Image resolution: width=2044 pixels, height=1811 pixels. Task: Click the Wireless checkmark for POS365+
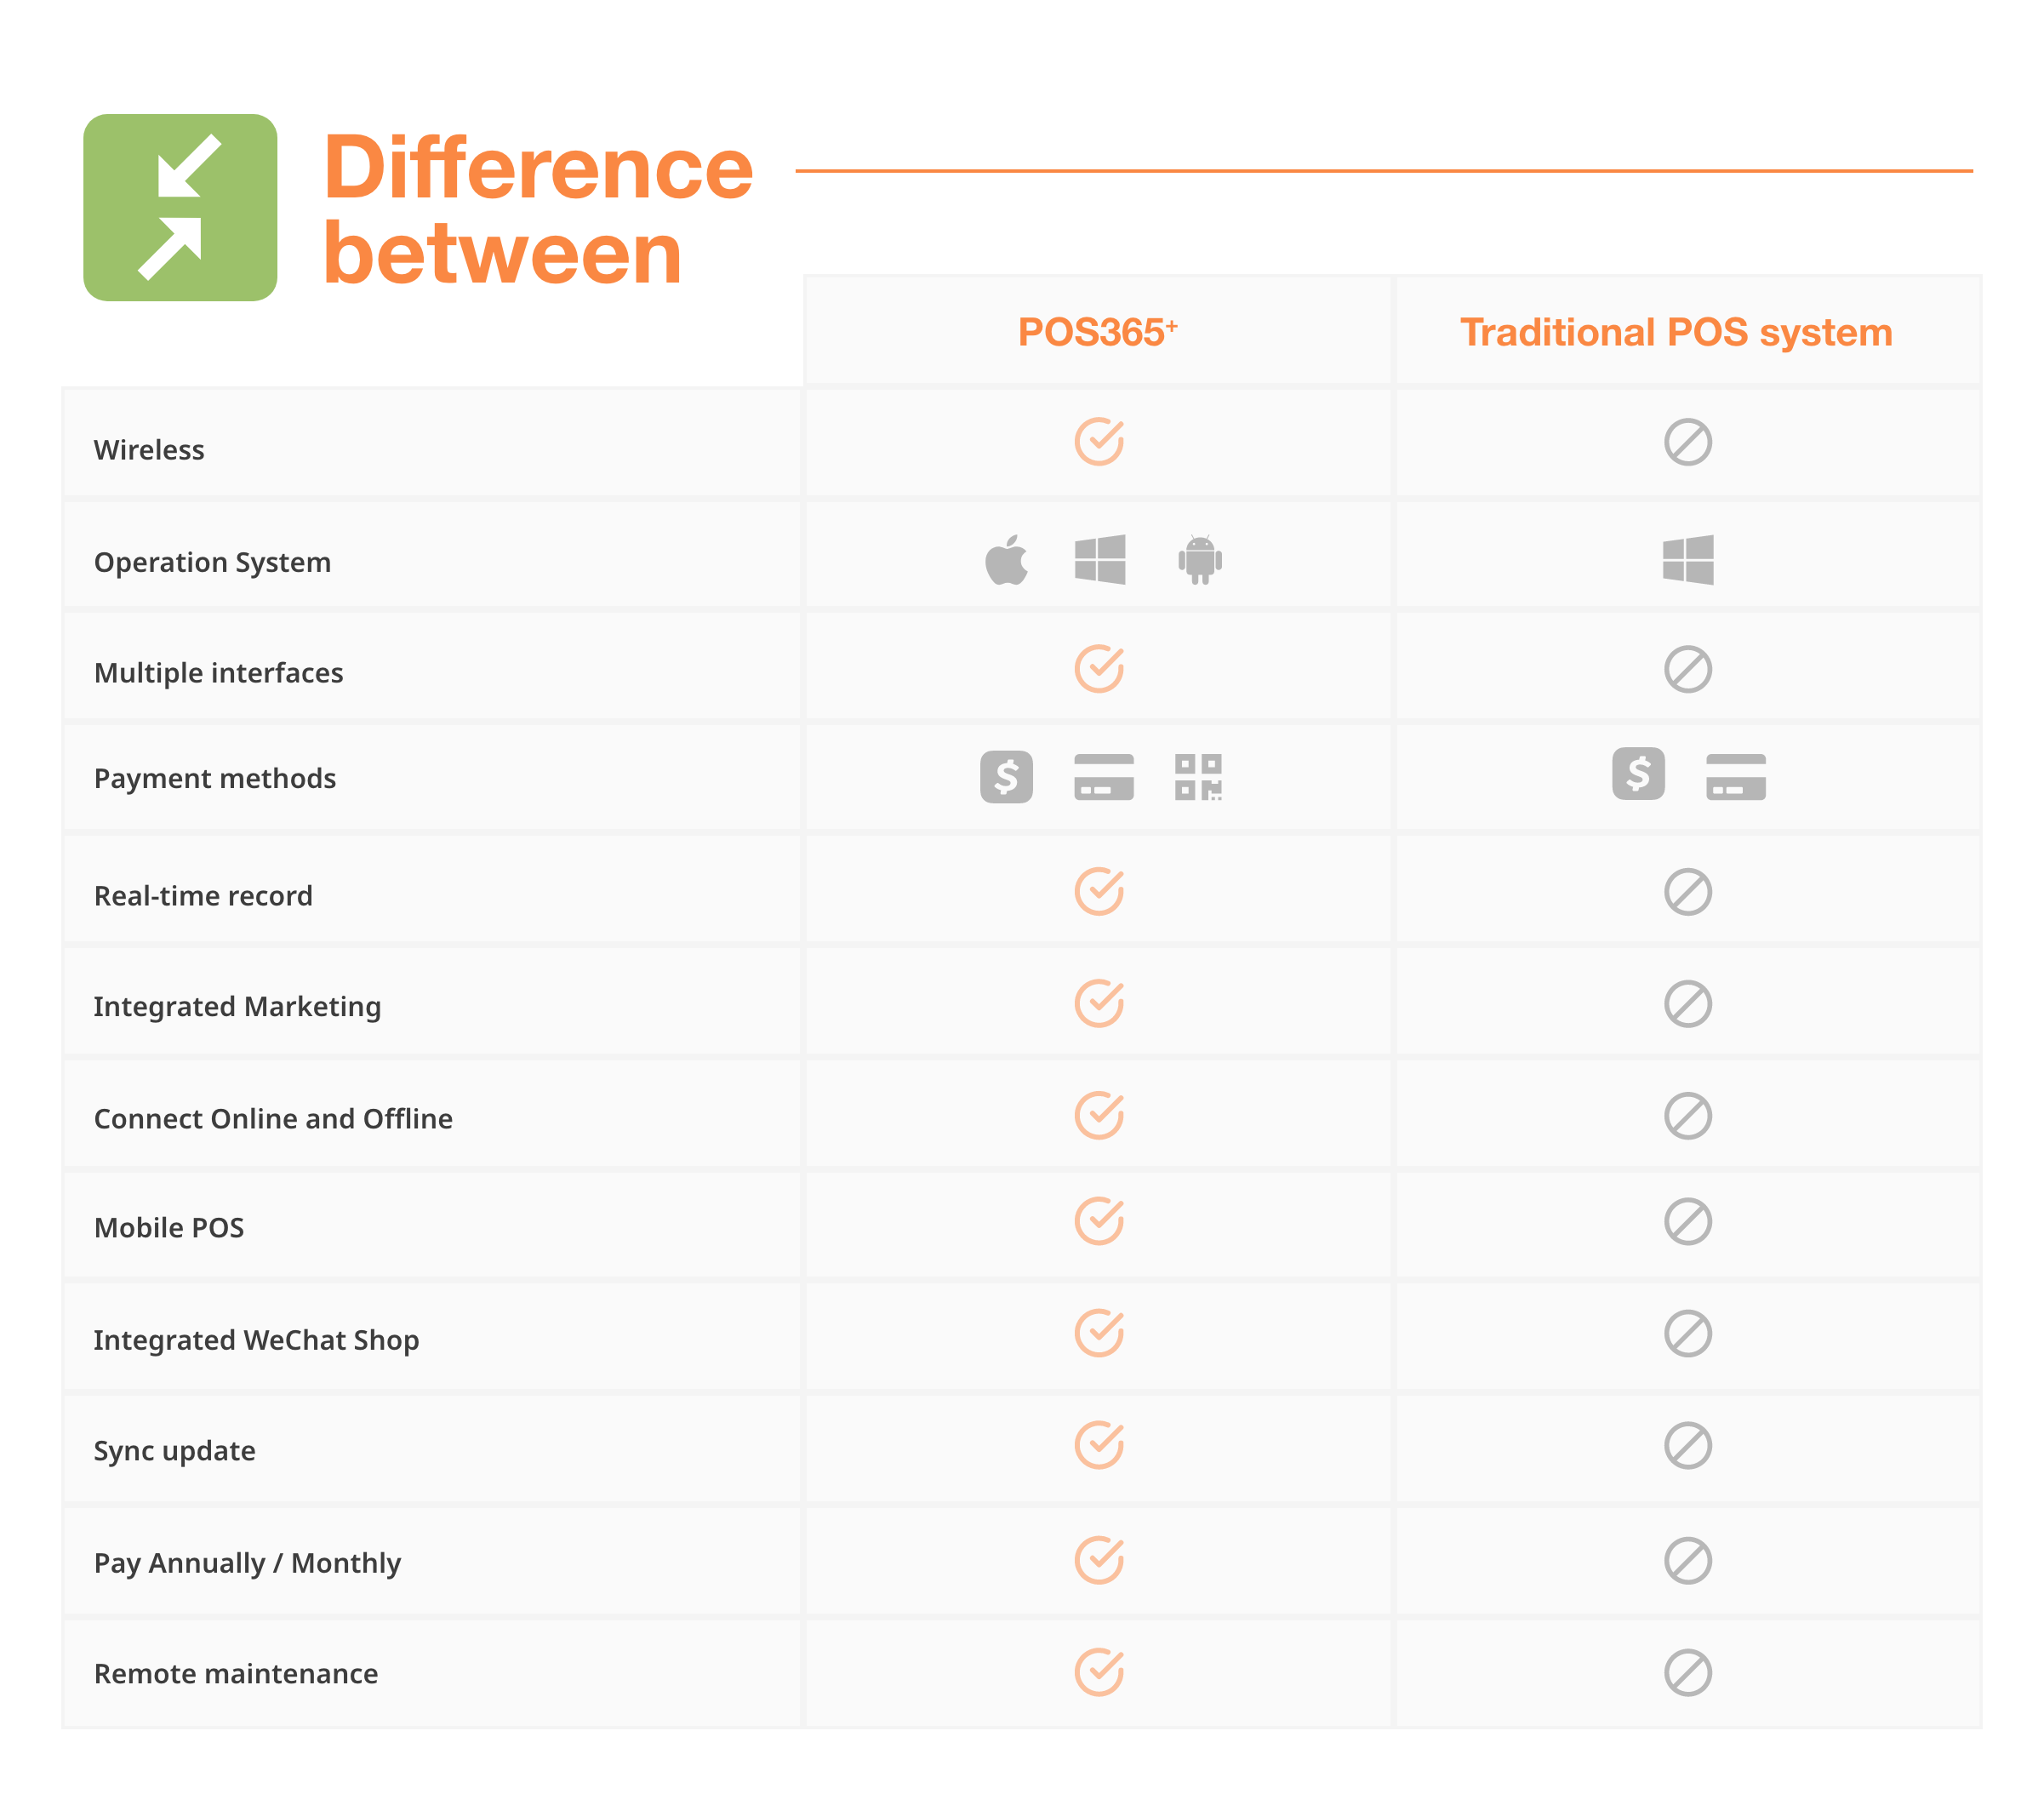(1099, 441)
